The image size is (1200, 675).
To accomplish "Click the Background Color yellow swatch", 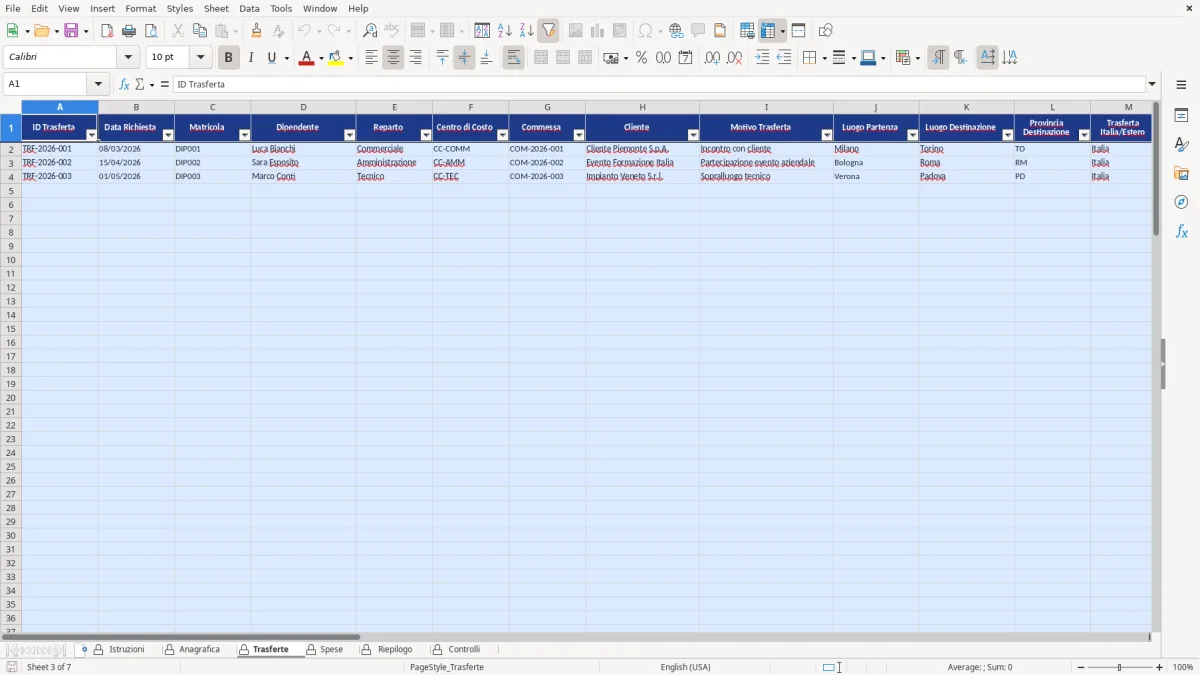I will tap(336, 58).
